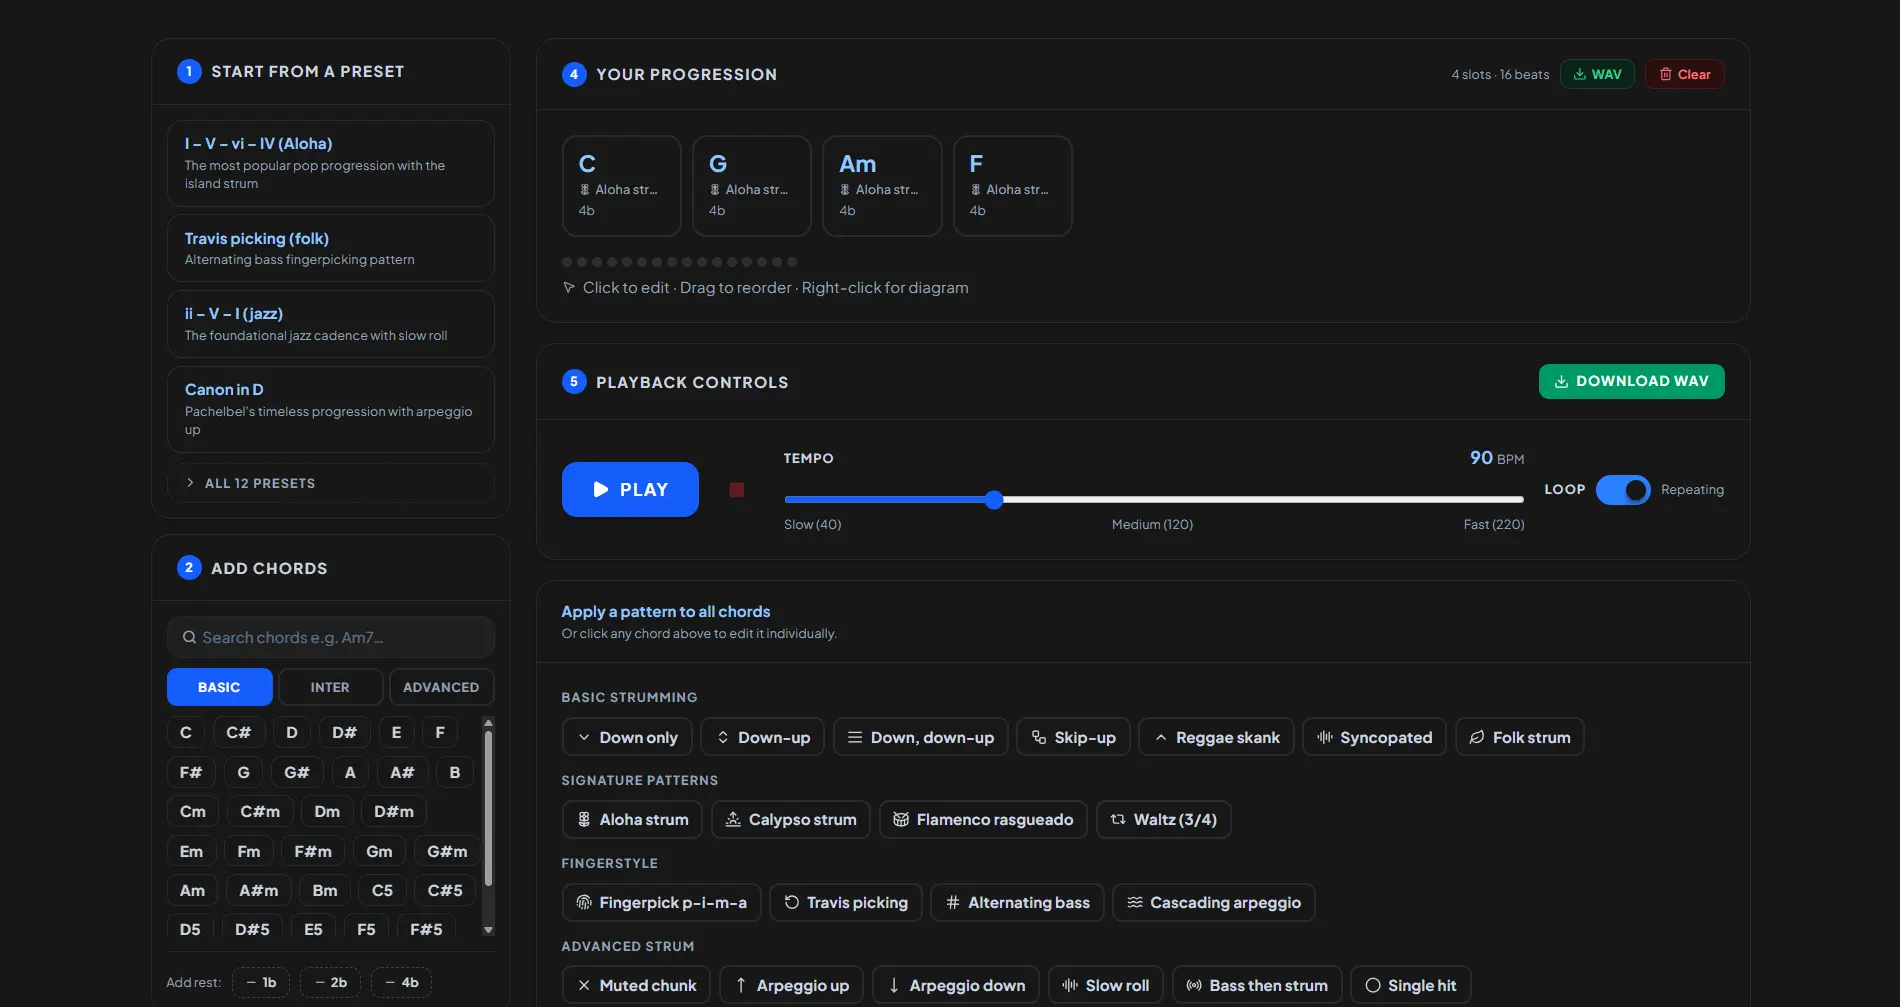The width and height of the screenshot is (1900, 1007).
Task: Edit the Am chord slot in progression
Action: [882, 186]
